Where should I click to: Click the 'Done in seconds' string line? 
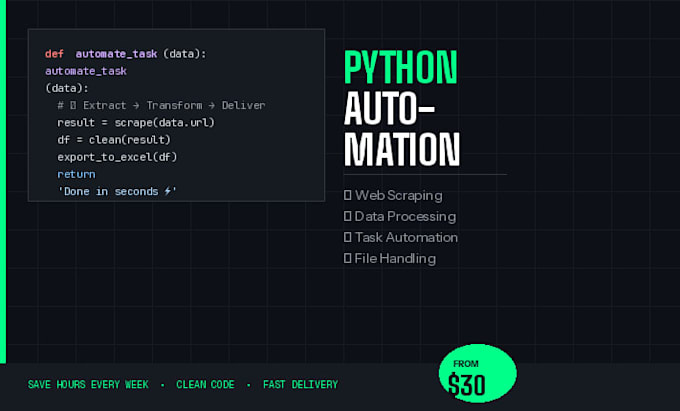coord(117,192)
